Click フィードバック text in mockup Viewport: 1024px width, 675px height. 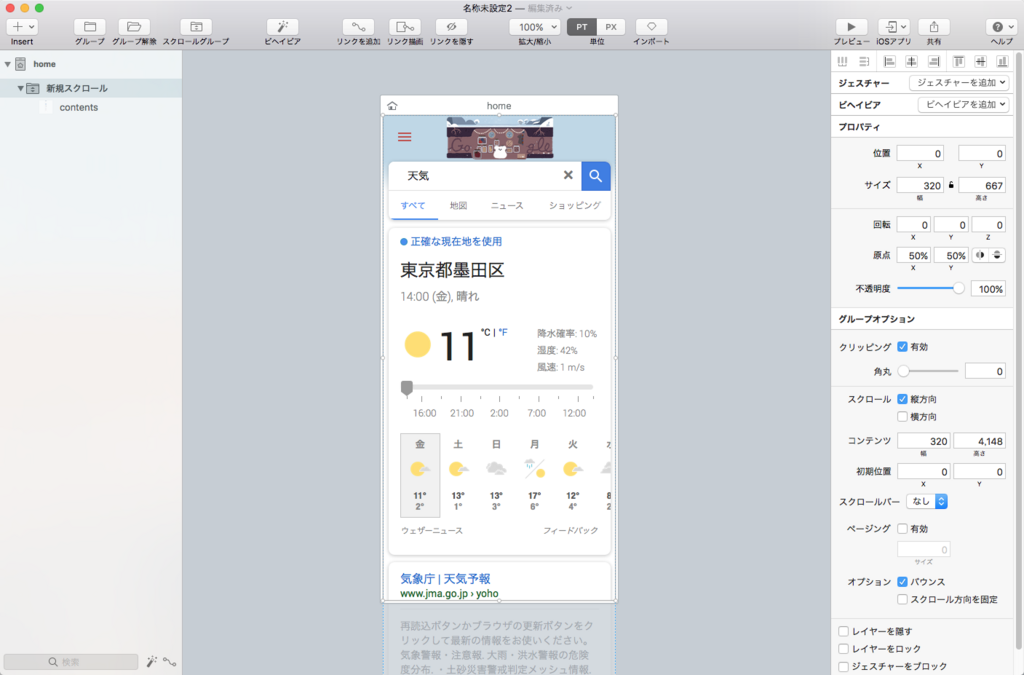[571, 531]
